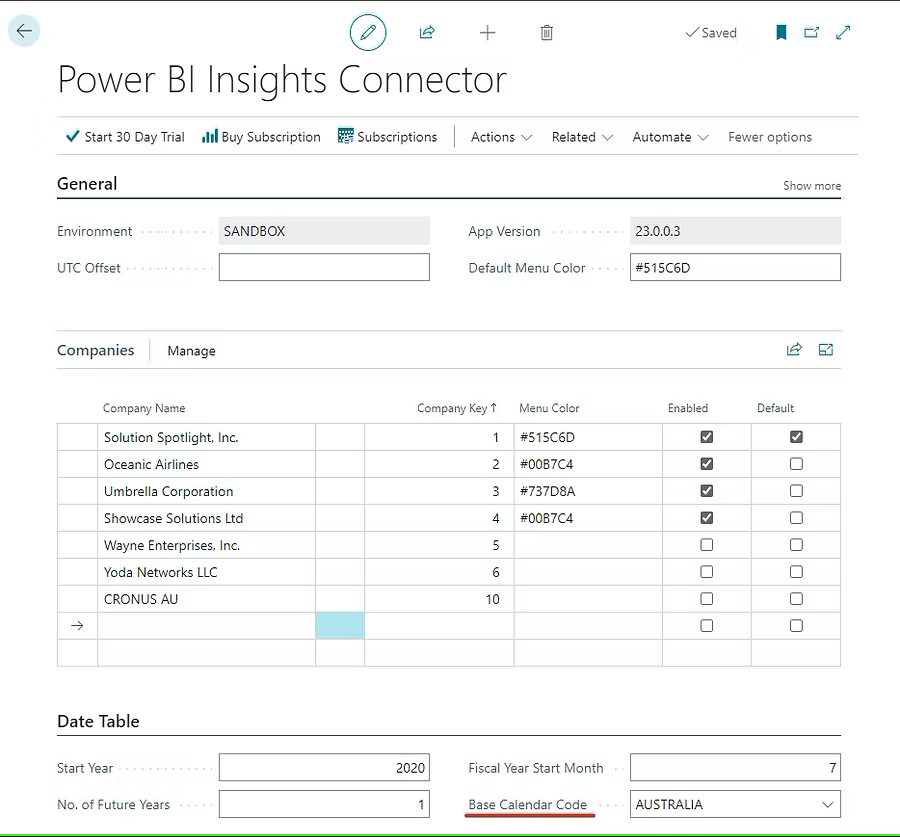Select the Wayne Enterprises, Inc. name cell

pyautogui.click(x=207, y=545)
